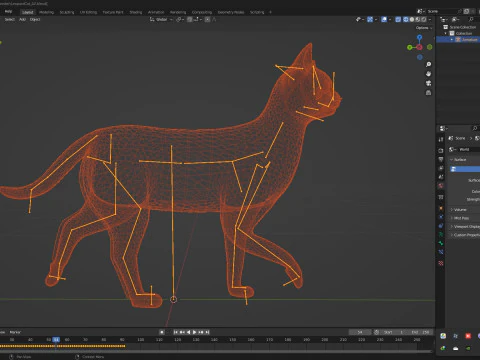Image resolution: width=480 pixels, height=360 pixels.
Task: Toggle snapping magnet in header
Action: tap(190, 20)
